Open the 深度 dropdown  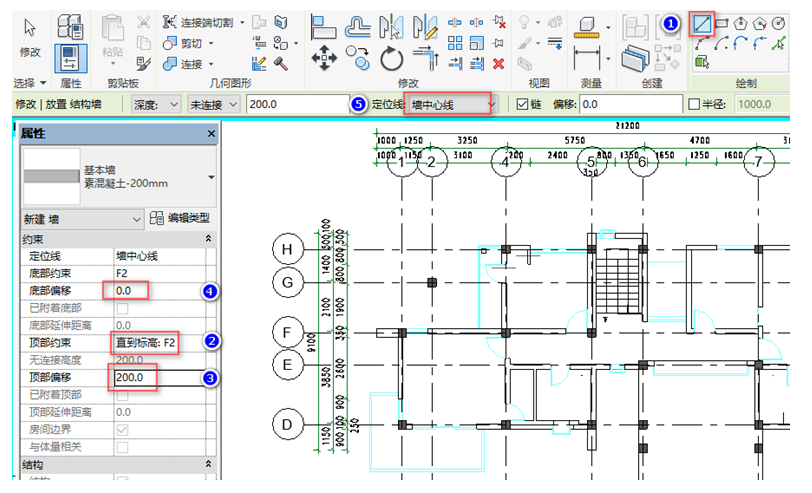(x=156, y=105)
